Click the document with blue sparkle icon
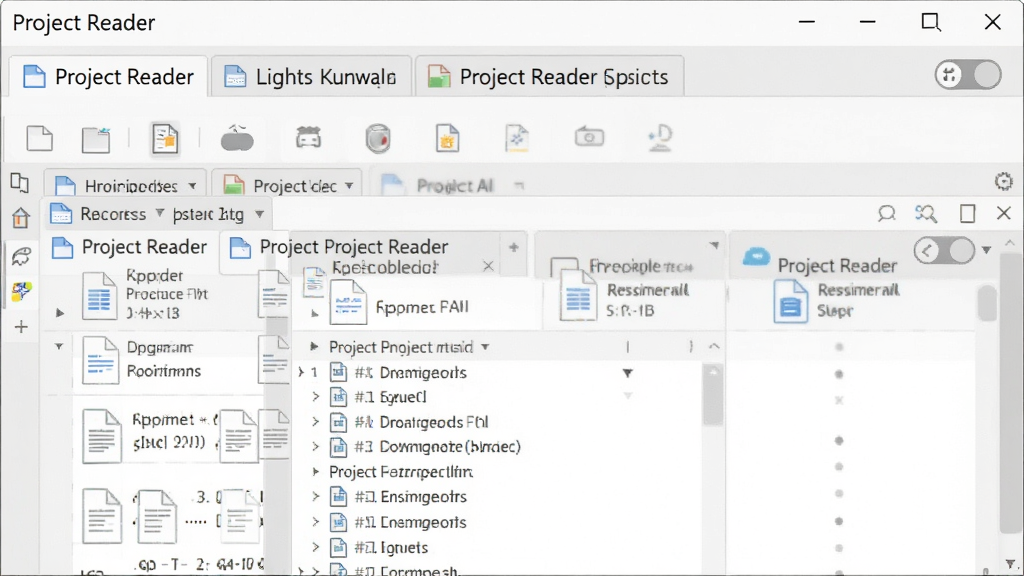 pos(517,138)
